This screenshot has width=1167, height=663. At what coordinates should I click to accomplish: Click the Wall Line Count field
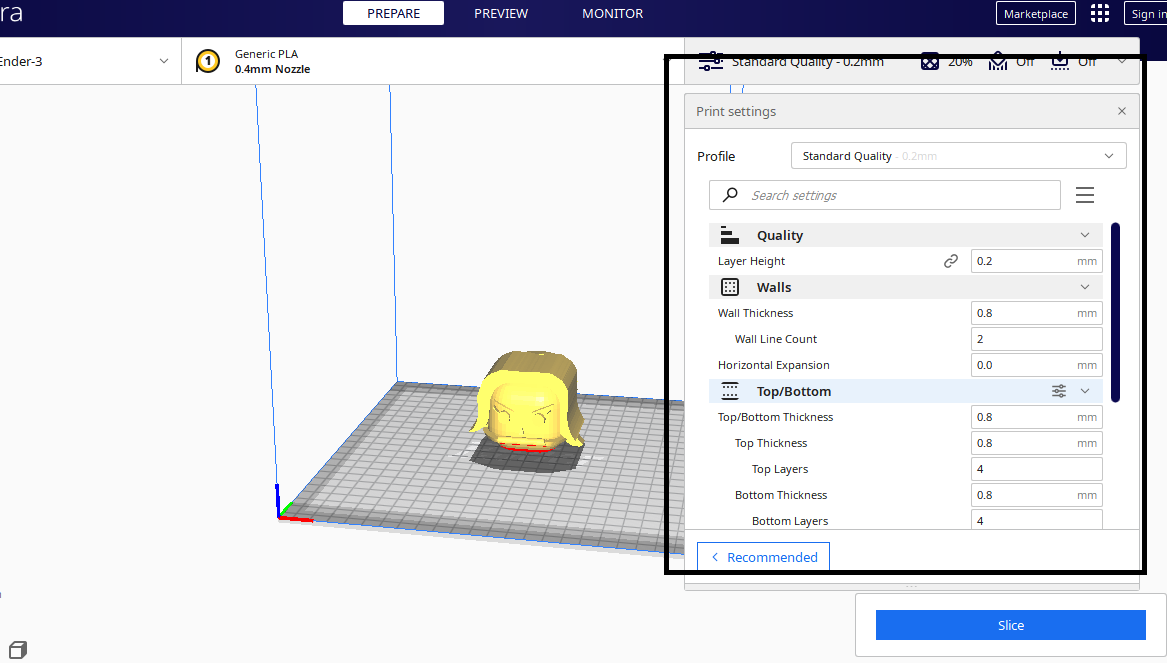click(1036, 339)
